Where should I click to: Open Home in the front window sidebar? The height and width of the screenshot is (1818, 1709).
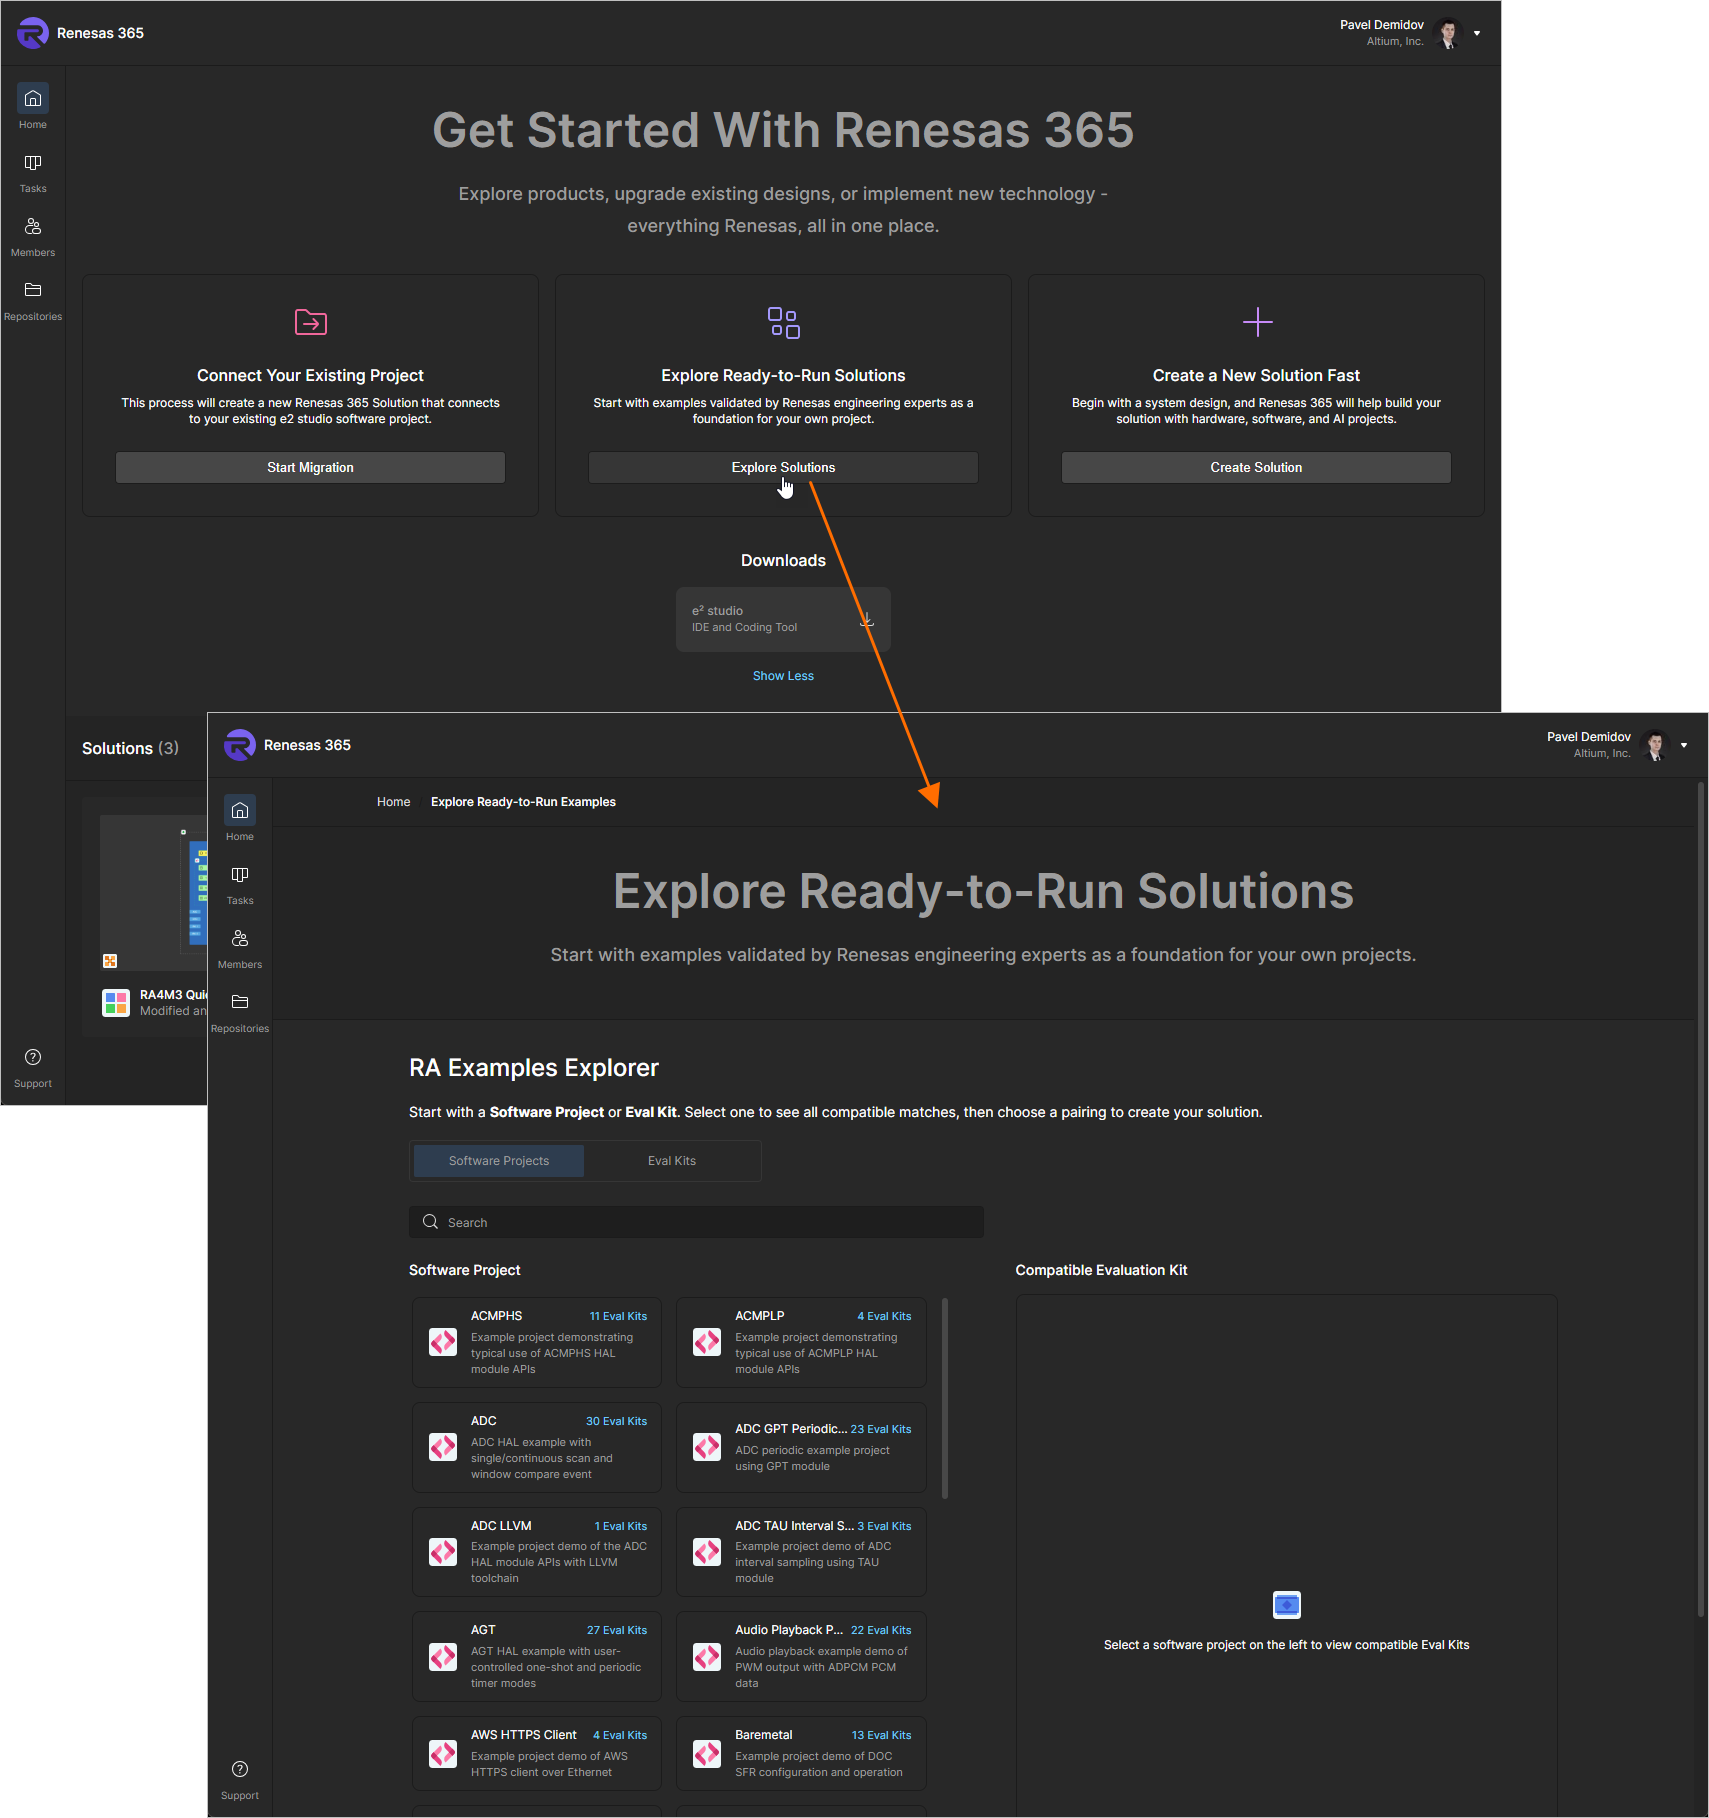240,819
